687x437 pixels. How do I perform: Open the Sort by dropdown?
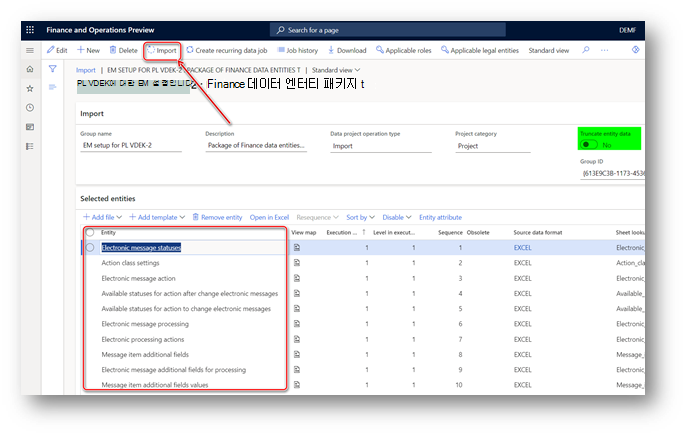[360, 217]
